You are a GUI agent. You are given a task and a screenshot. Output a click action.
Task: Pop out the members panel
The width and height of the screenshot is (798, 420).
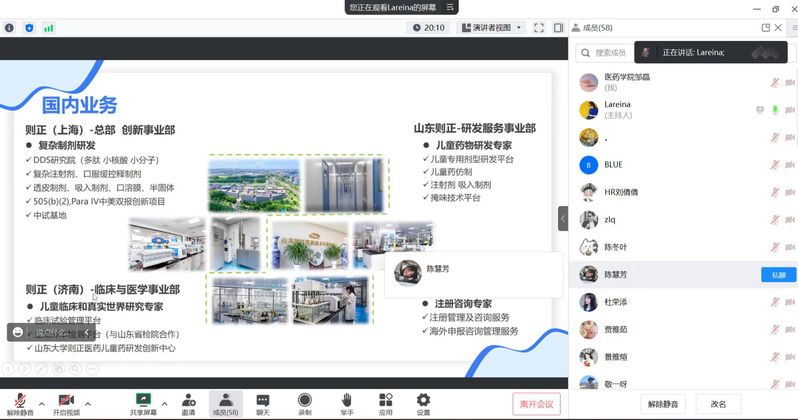point(765,28)
